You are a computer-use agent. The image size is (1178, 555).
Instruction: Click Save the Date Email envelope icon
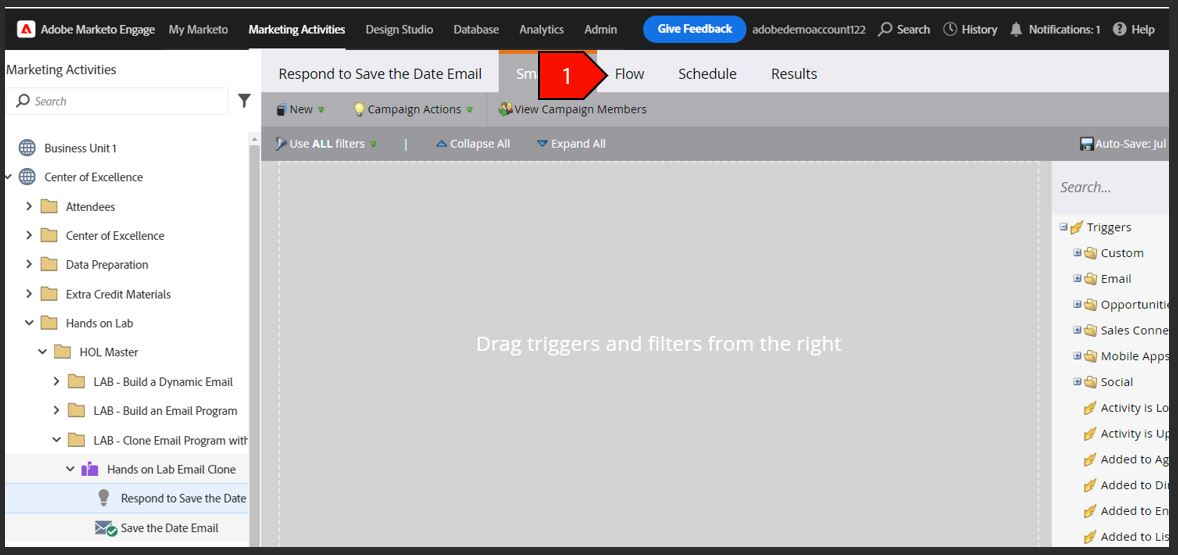tap(106, 528)
